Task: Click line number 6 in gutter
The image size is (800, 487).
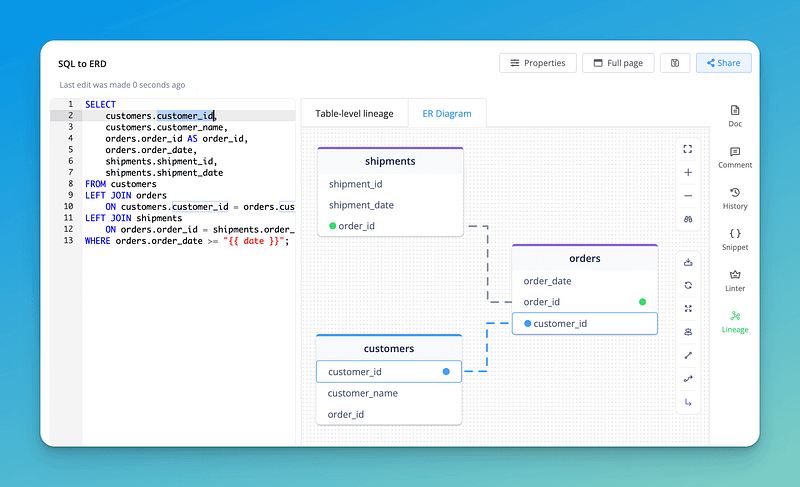Action: click(x=71, y=161)
